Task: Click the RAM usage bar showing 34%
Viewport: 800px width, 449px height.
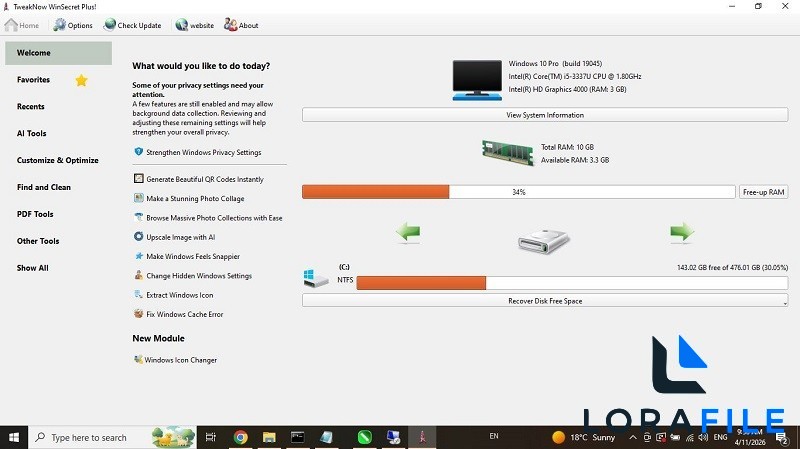Action: point(518,192)
